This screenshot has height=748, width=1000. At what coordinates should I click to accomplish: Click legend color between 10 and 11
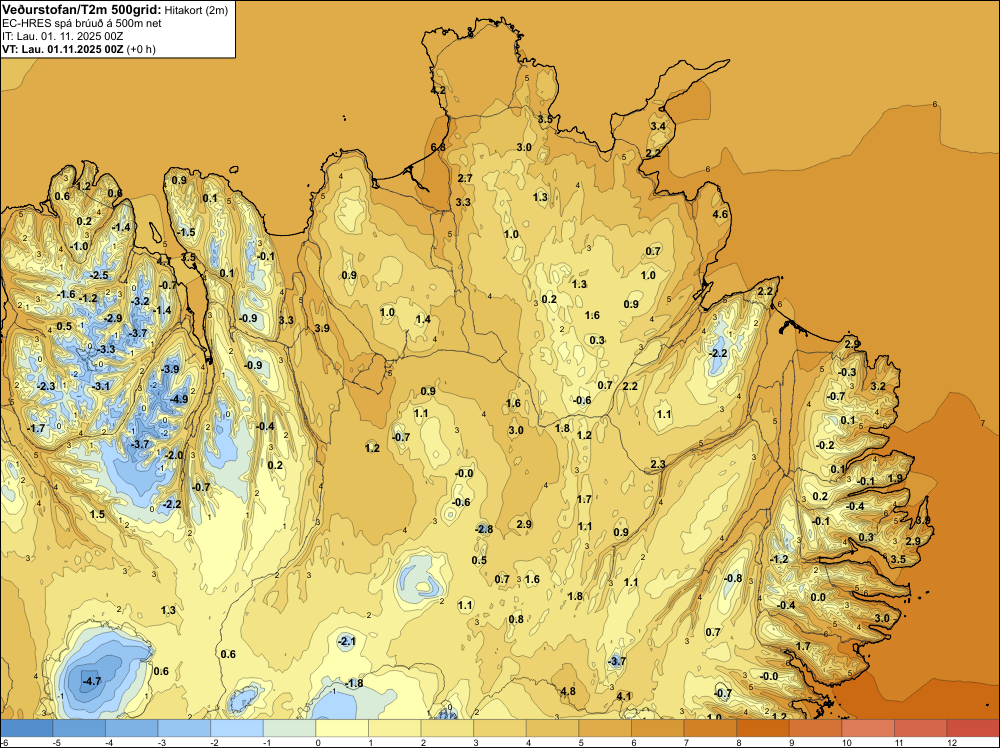(868, 728)
